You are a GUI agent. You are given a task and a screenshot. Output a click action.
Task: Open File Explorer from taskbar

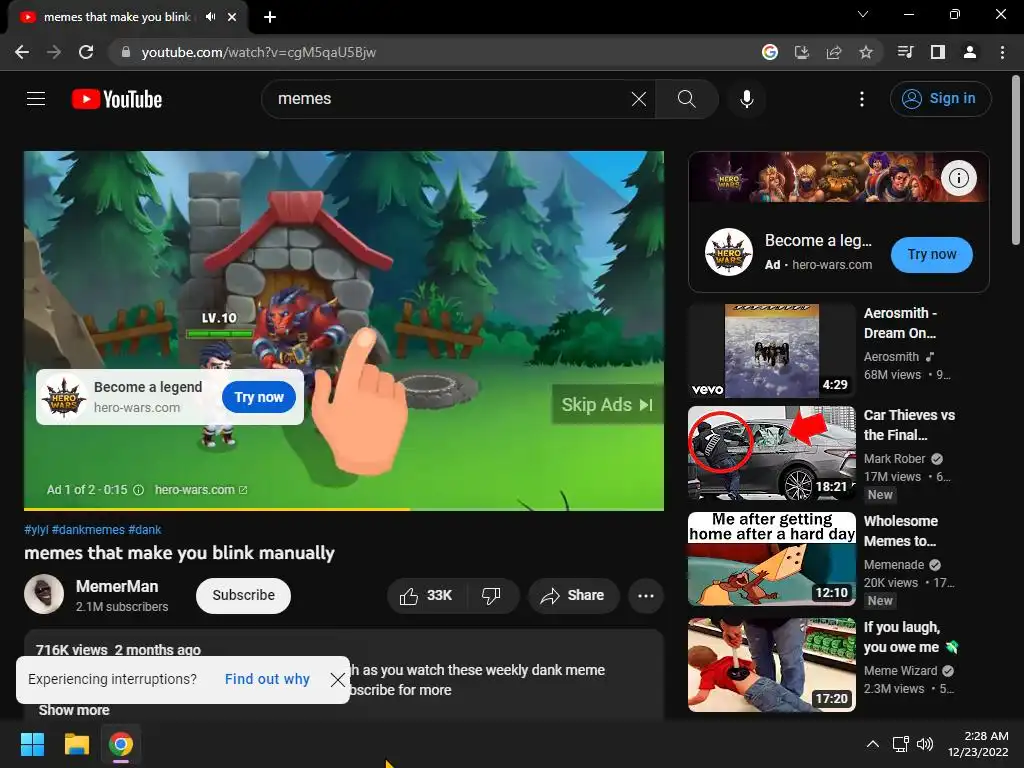tap(76, 744)
